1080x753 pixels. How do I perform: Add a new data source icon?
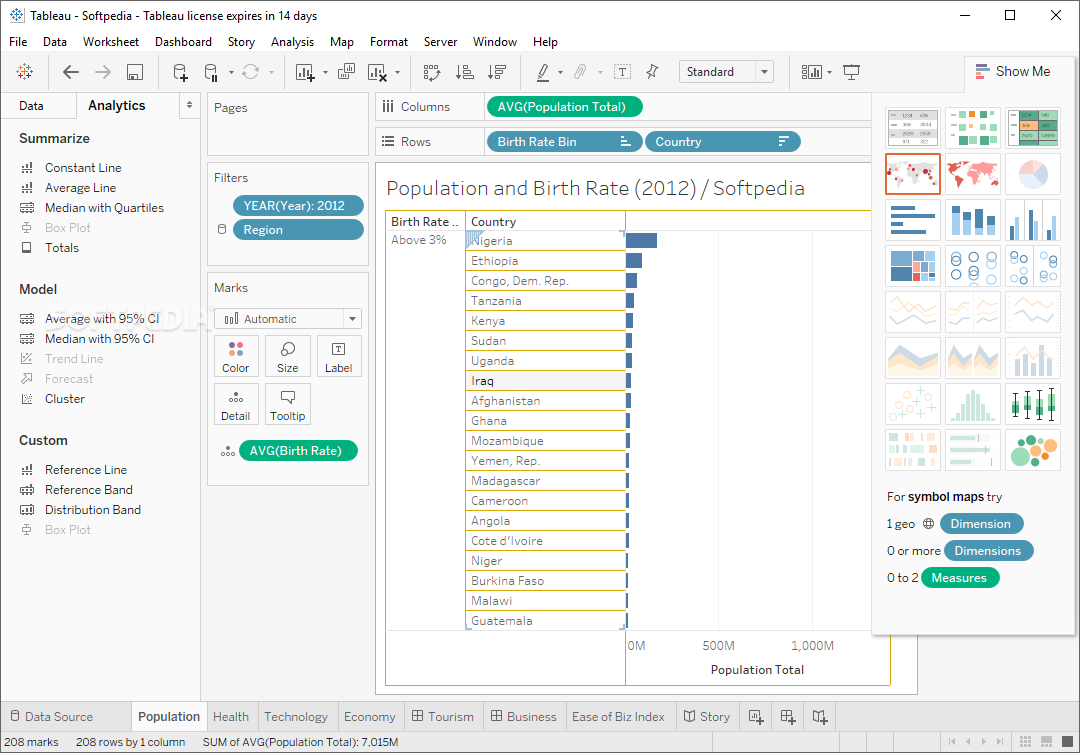click(x=180, y=72)
